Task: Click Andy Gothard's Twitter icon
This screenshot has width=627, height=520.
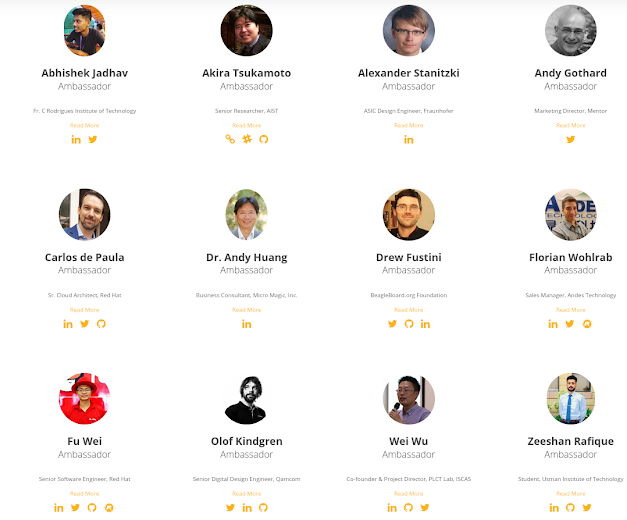Action: 571,139
